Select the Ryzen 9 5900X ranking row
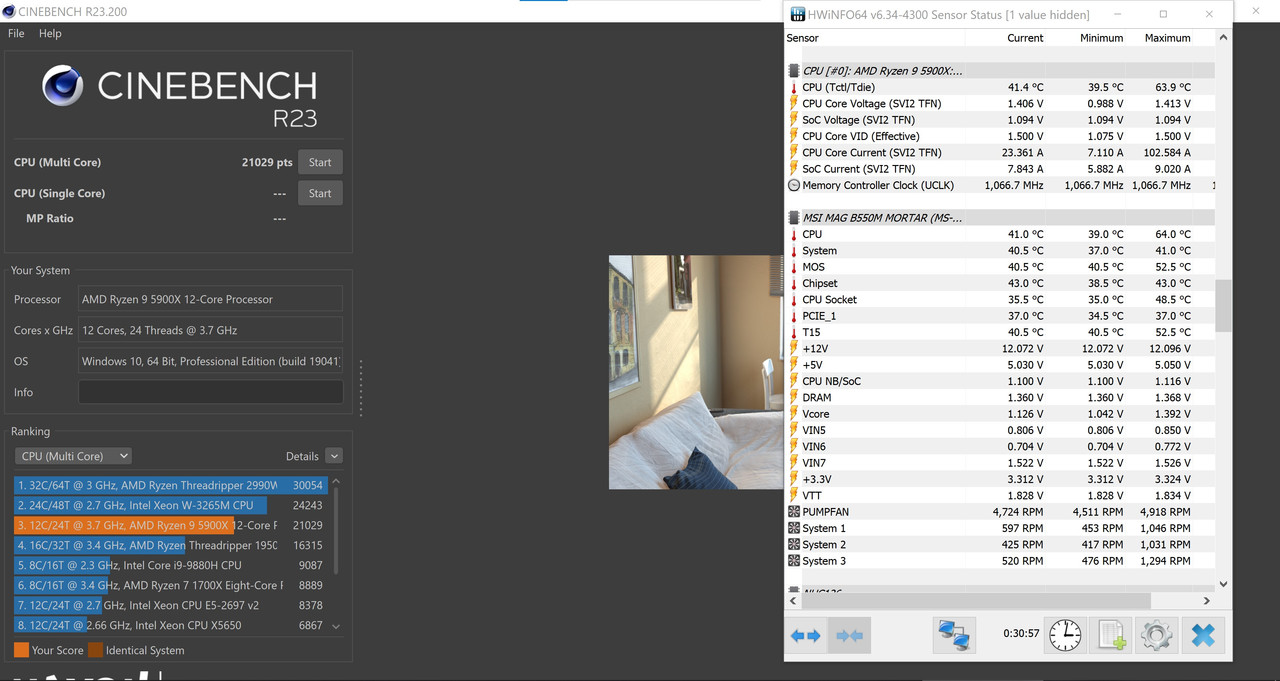Image resolution: width=1280 pixels, height=681 pixels. [170, 525]
